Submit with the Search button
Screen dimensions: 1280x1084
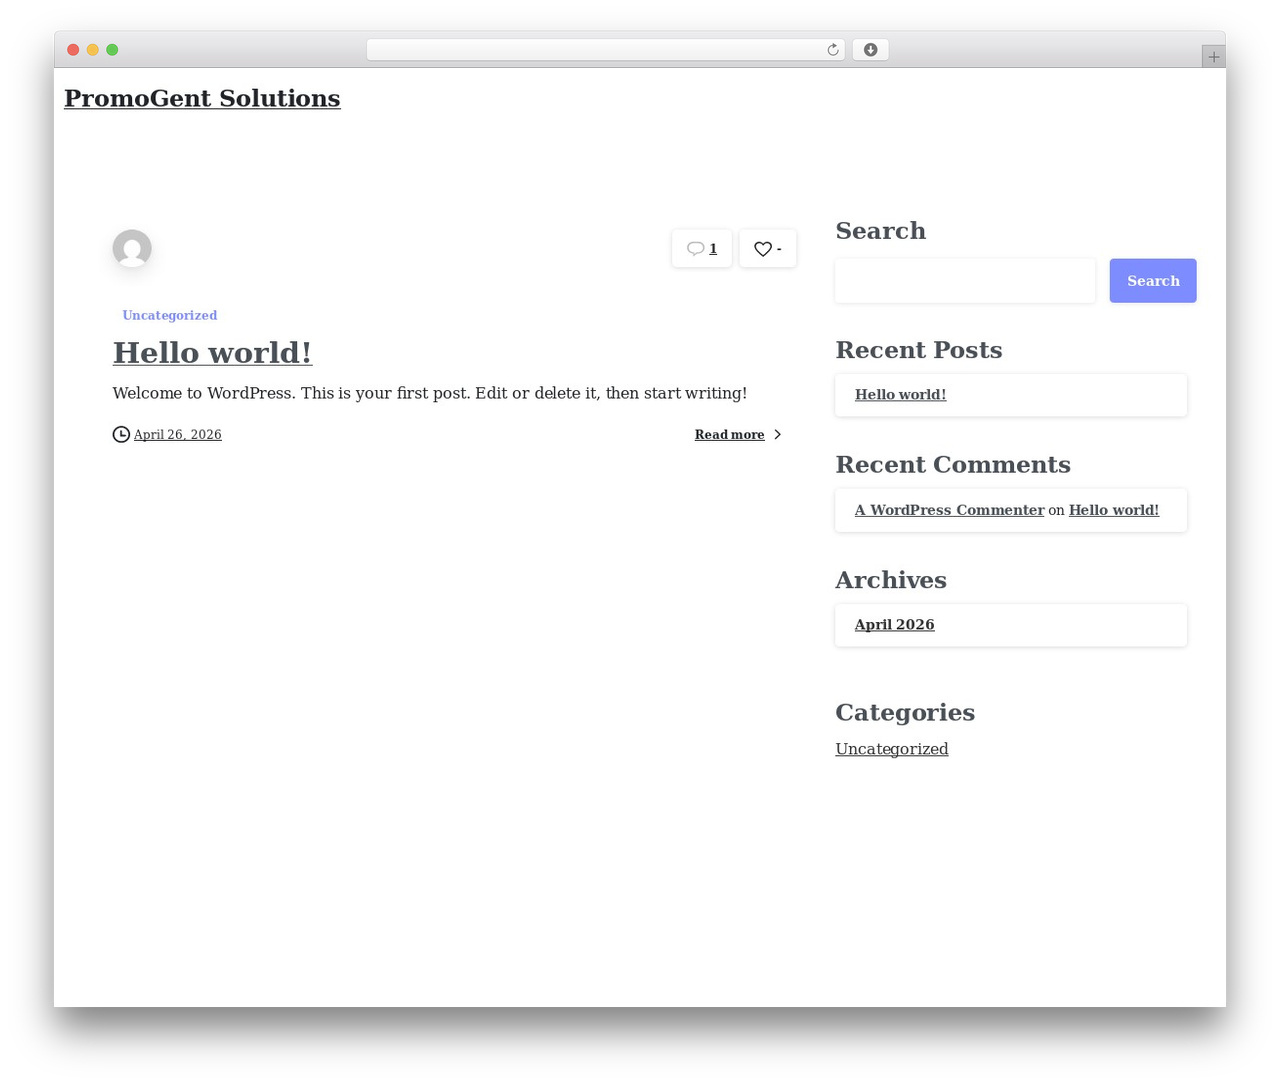tap(1153, 281)
